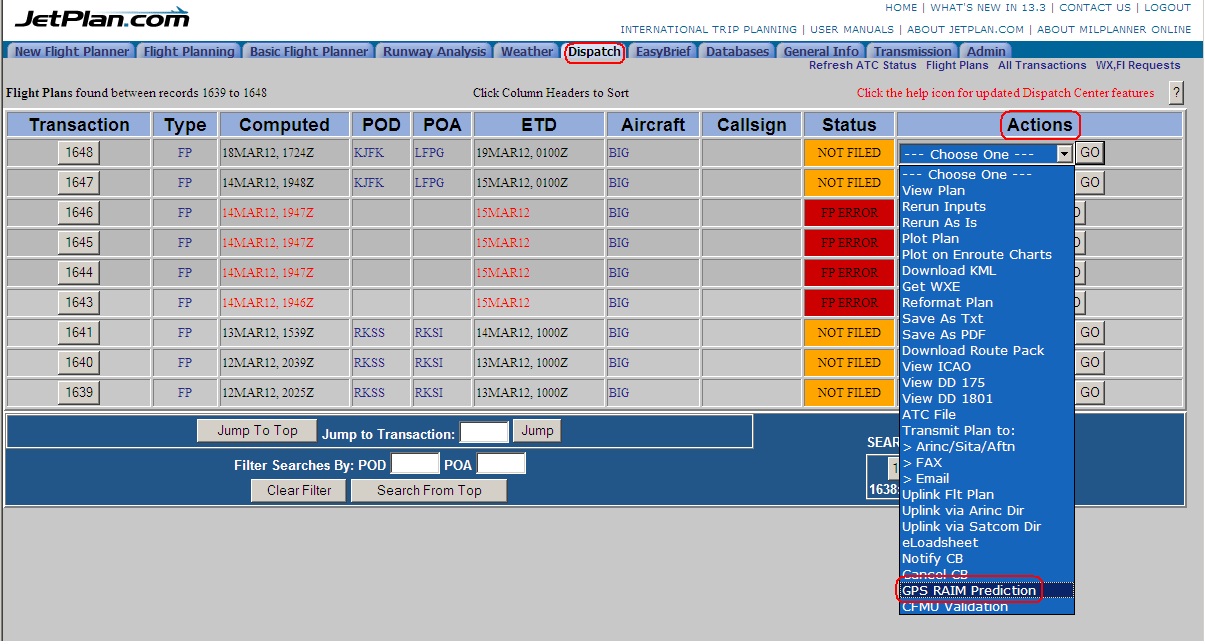
Task: Focus the POA filter input box
Action: tap(501, 465)
